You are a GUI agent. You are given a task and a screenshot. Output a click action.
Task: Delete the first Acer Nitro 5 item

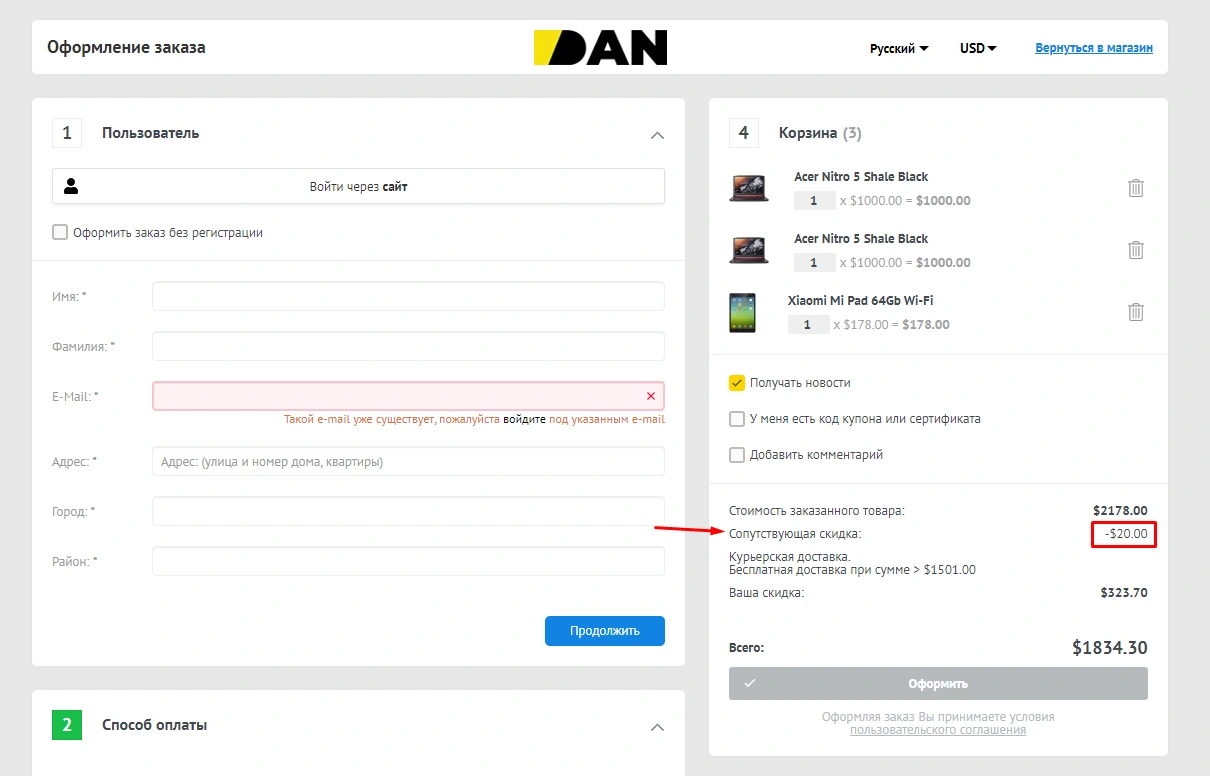[x=1135, y=188]
